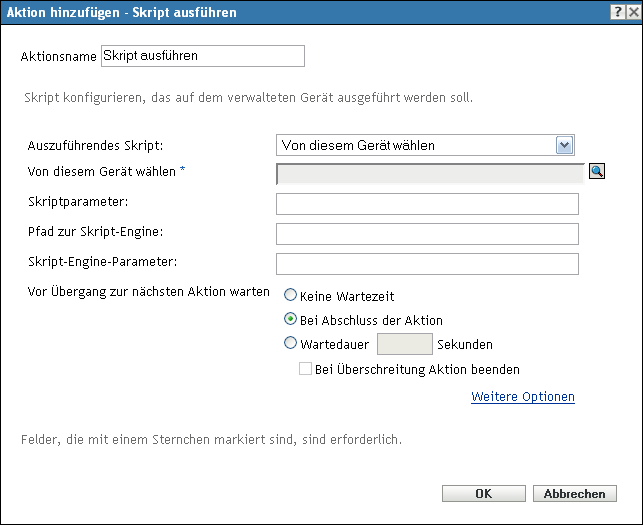Choose the Bei Abschluss der Aktion option
Image resolution: width=643 pixels, height=525 pixels.
coord(291,320)
